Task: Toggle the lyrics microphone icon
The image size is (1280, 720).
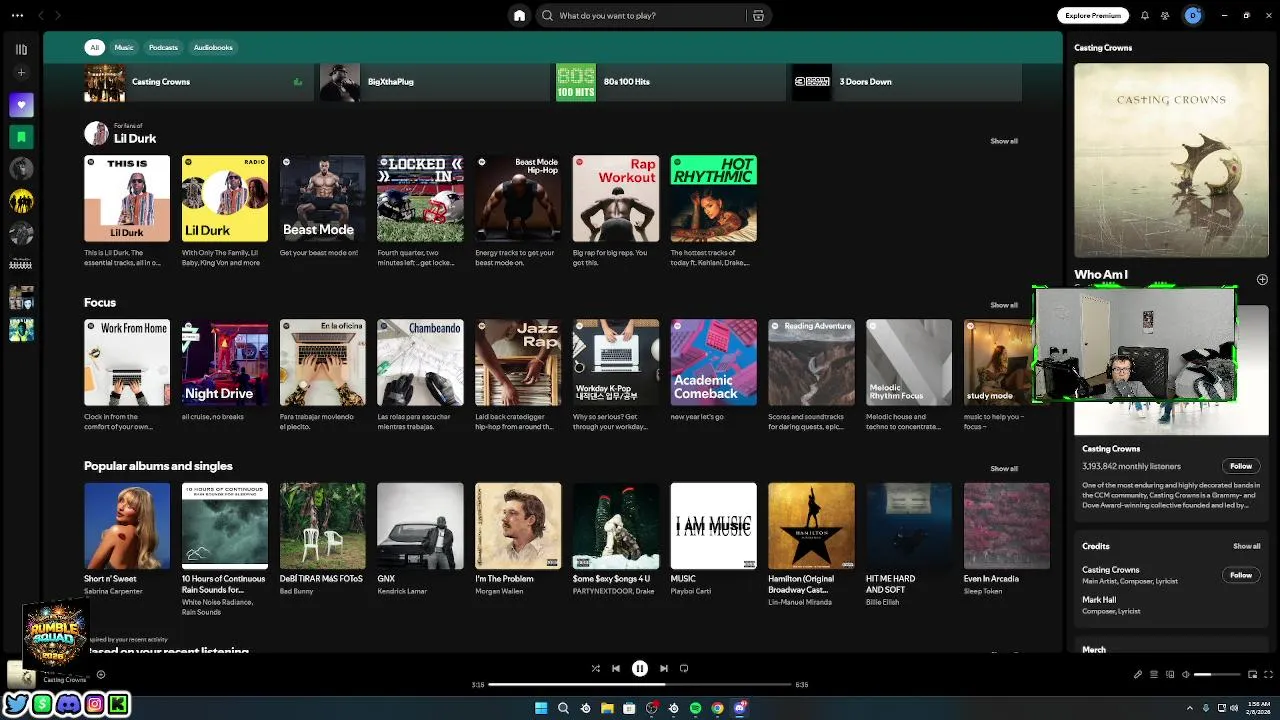Action: pos(1138,674)
